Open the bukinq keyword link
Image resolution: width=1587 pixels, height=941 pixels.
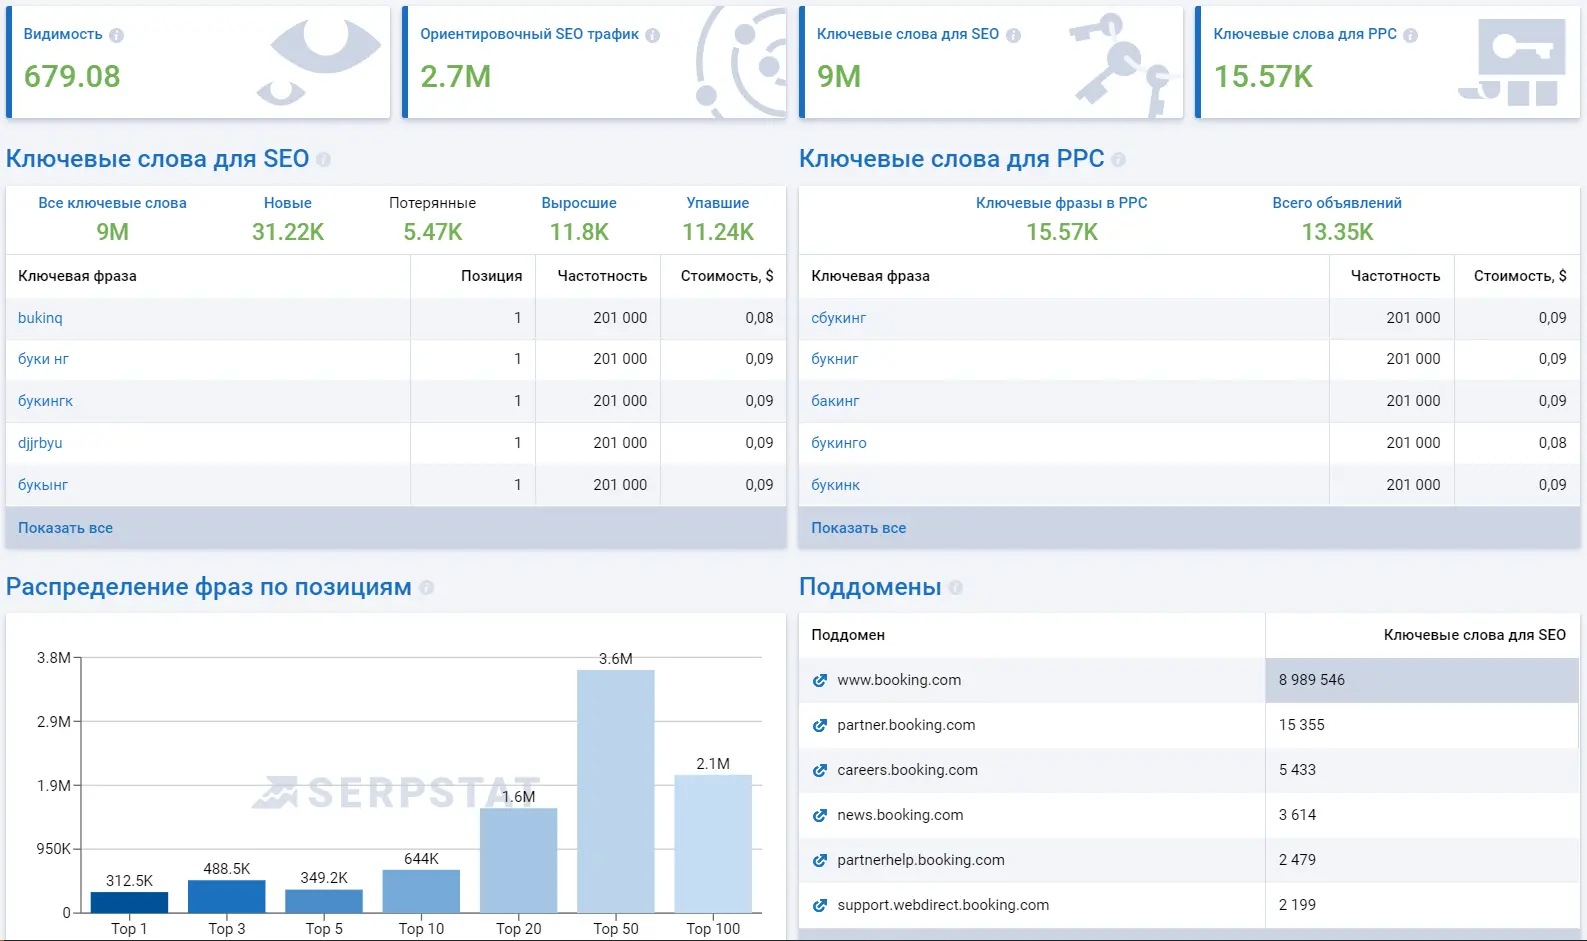pos(40,318)
